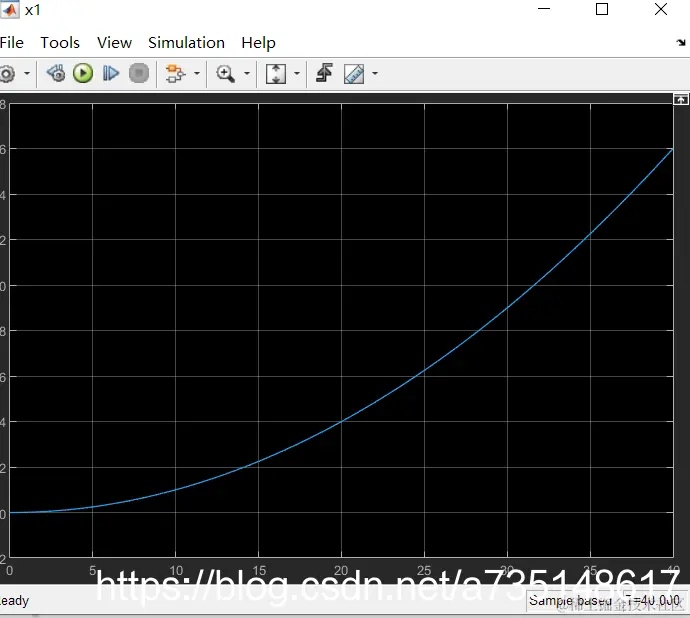Minimize the x1 scope window

coord(544,9)
